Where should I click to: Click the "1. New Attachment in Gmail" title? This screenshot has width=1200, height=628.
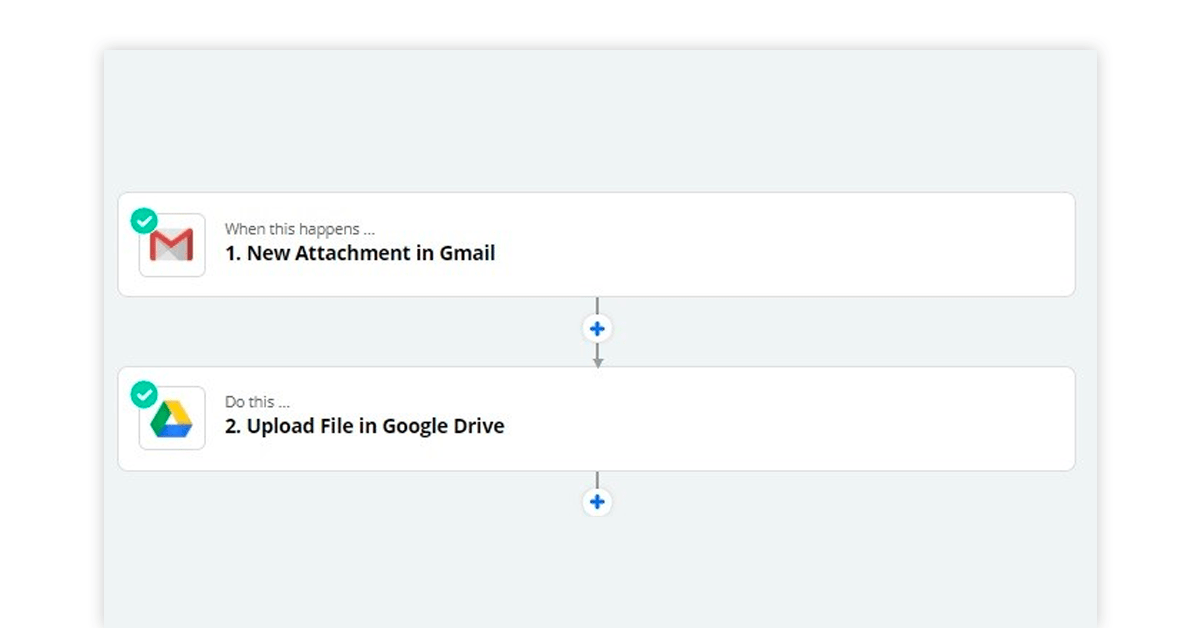[x=360, y=253]
